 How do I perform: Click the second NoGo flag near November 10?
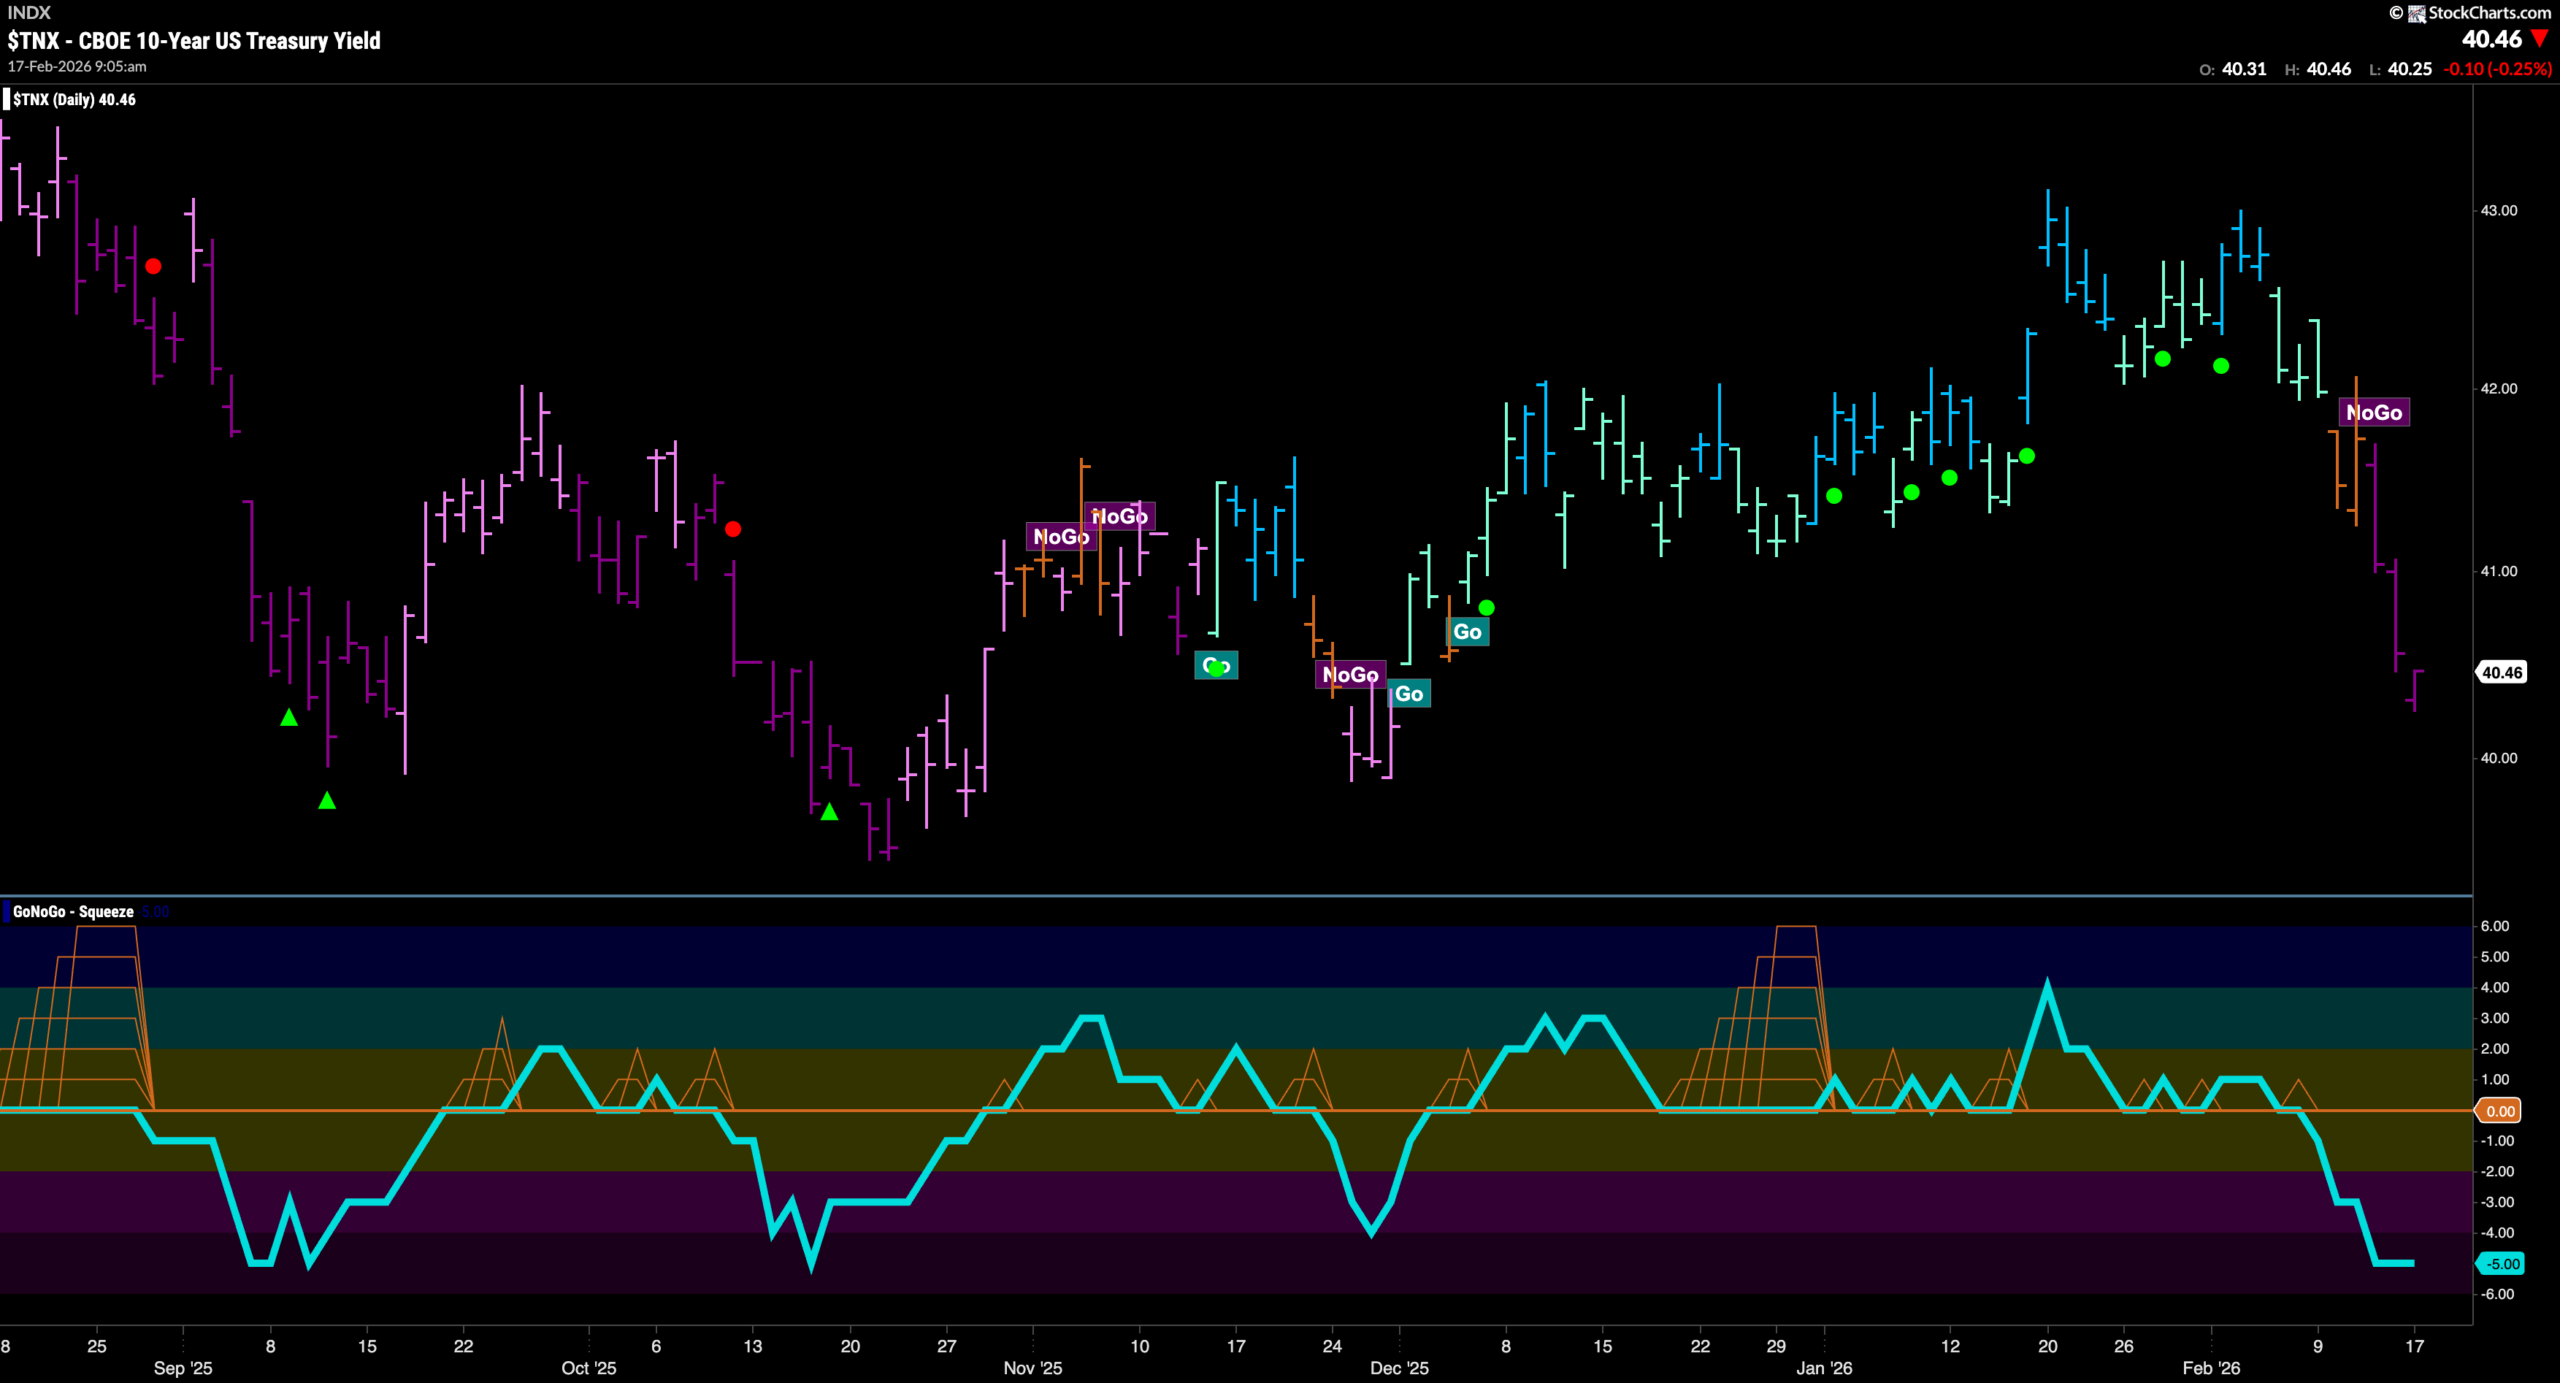(1120, 516)
